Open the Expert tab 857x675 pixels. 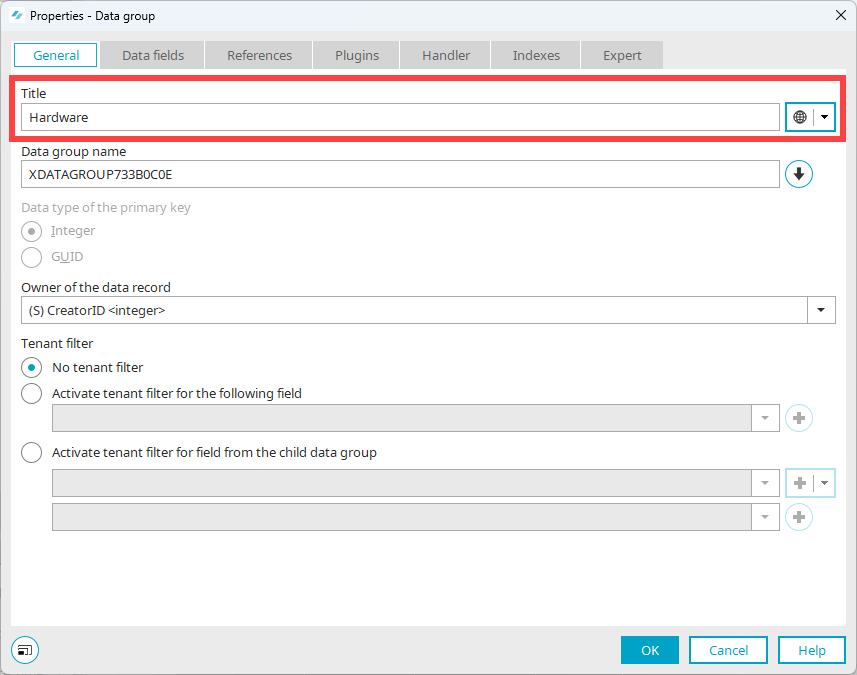[622, 55]
